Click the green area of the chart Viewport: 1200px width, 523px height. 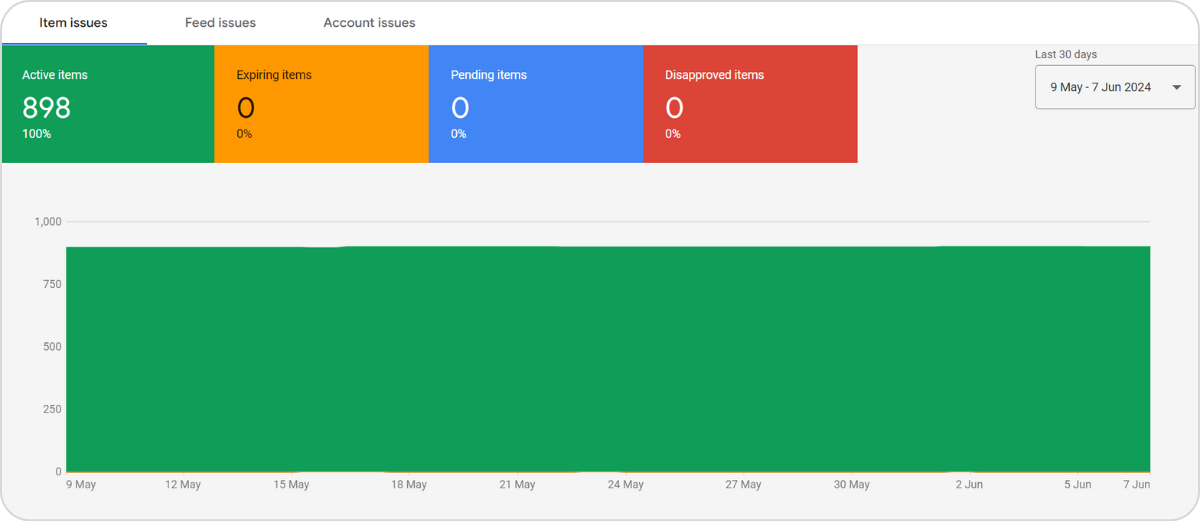tap(608, 358)
